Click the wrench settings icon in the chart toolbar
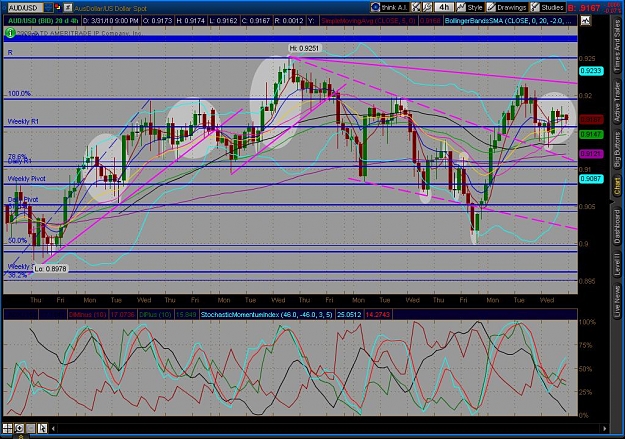 tap(427, 7)
